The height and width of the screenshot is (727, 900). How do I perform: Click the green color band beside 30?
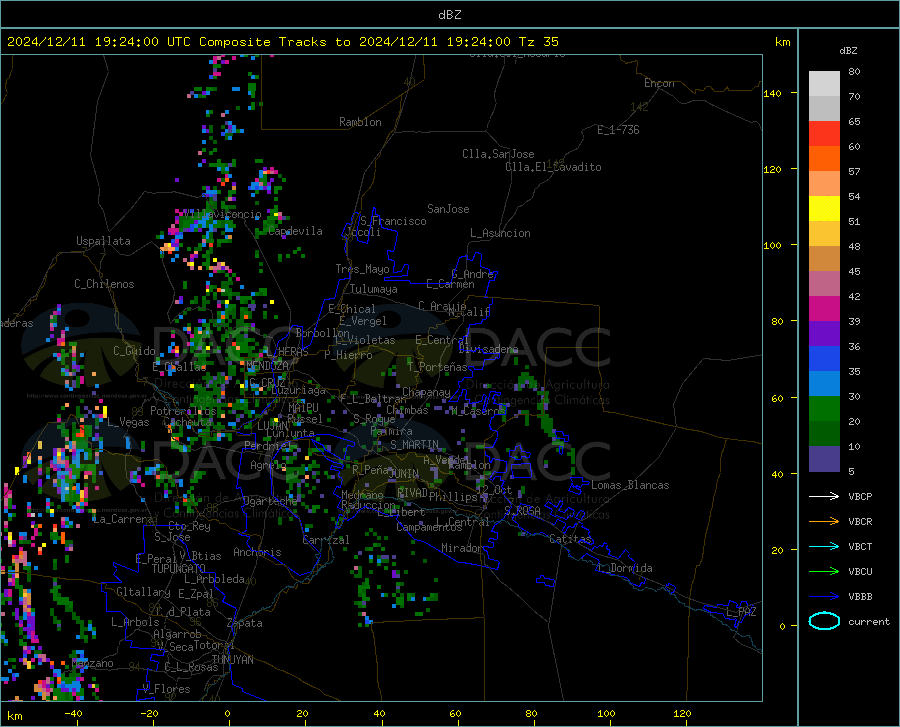[x=824, y=409]
